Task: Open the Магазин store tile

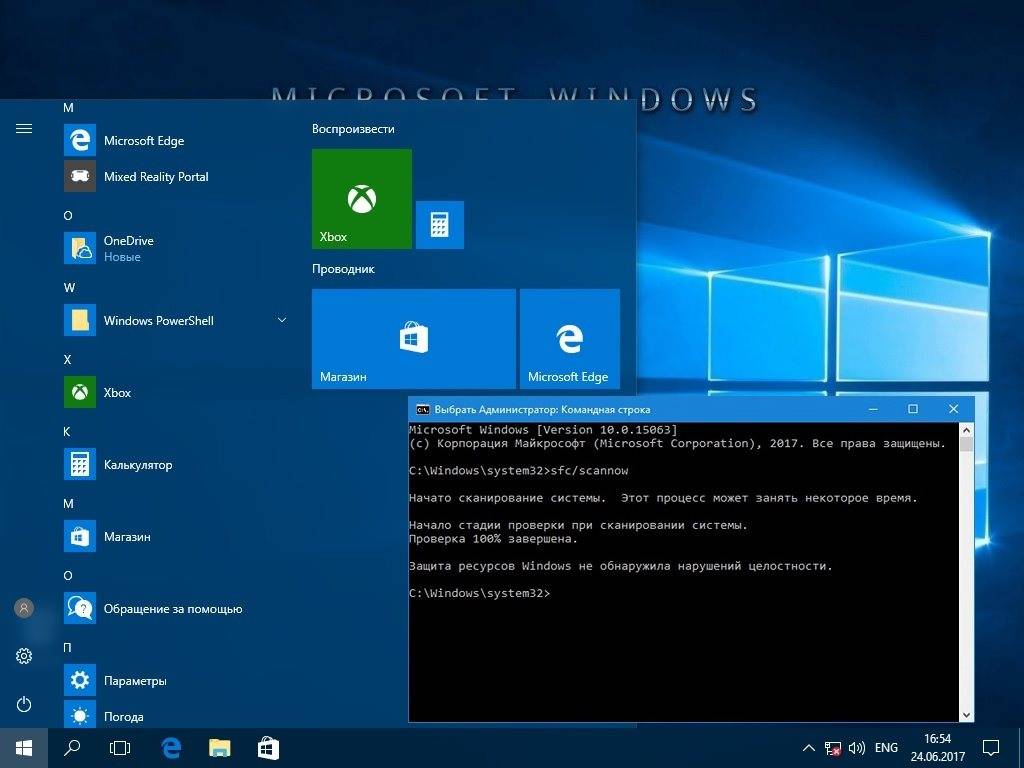Action: tap(413, 339)
